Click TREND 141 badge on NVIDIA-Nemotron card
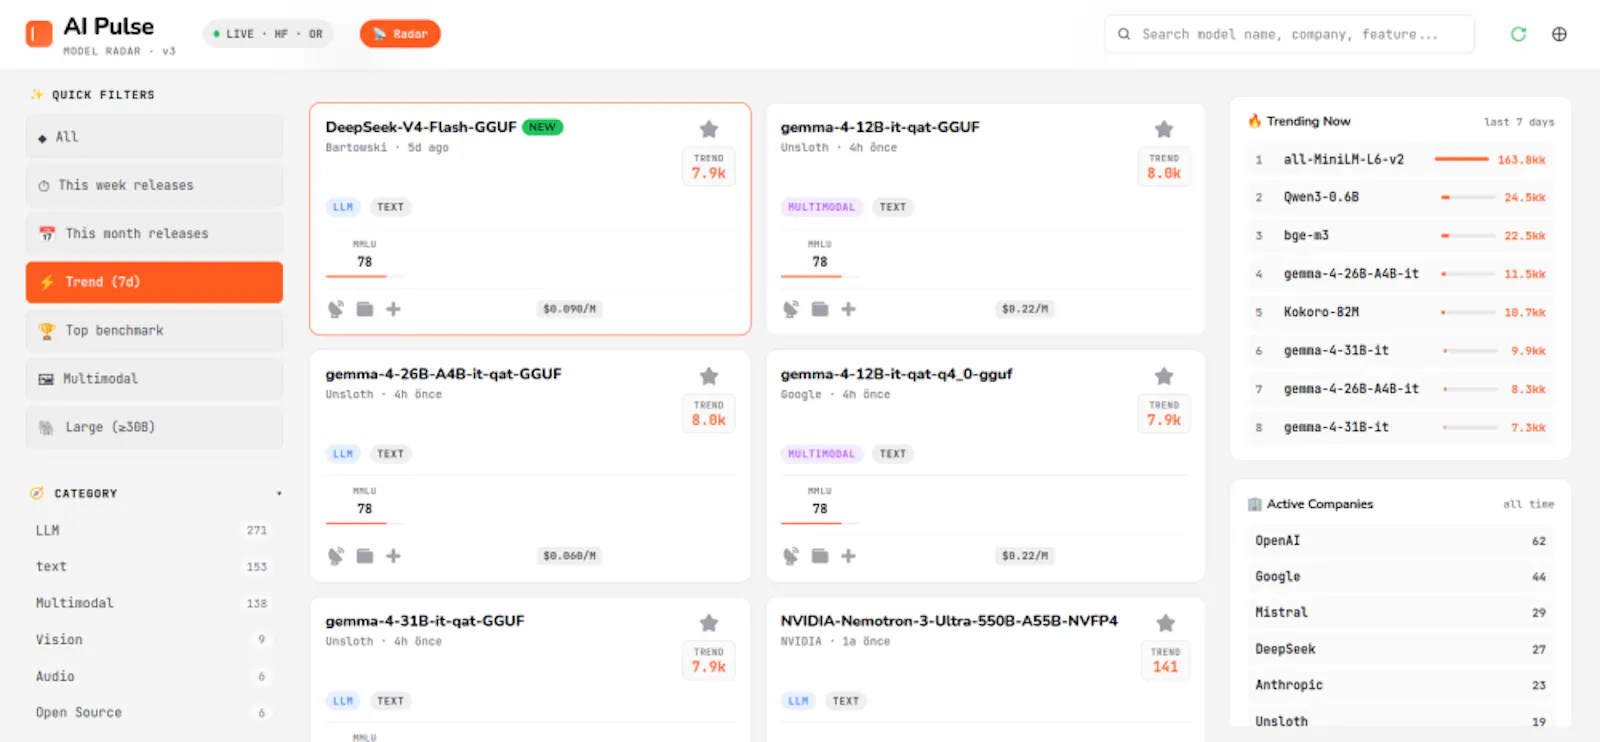The image size is (1600, 742). tap(1165, 660)
